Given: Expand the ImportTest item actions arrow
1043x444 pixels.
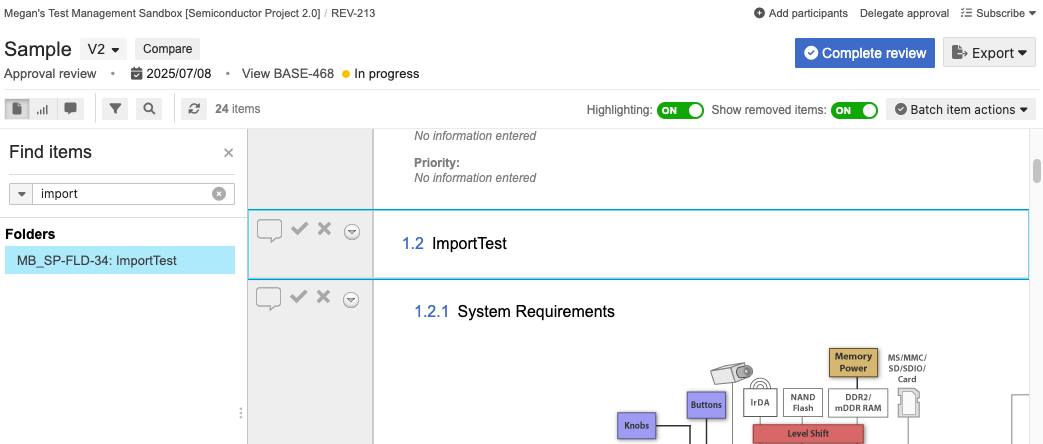Looking at the screenshot, I should [x=351, y=232].
